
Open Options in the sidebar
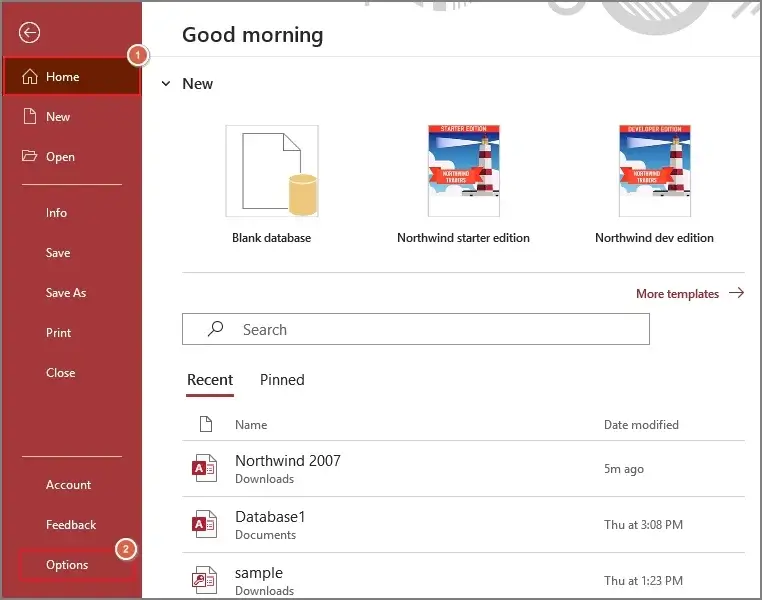67,565
